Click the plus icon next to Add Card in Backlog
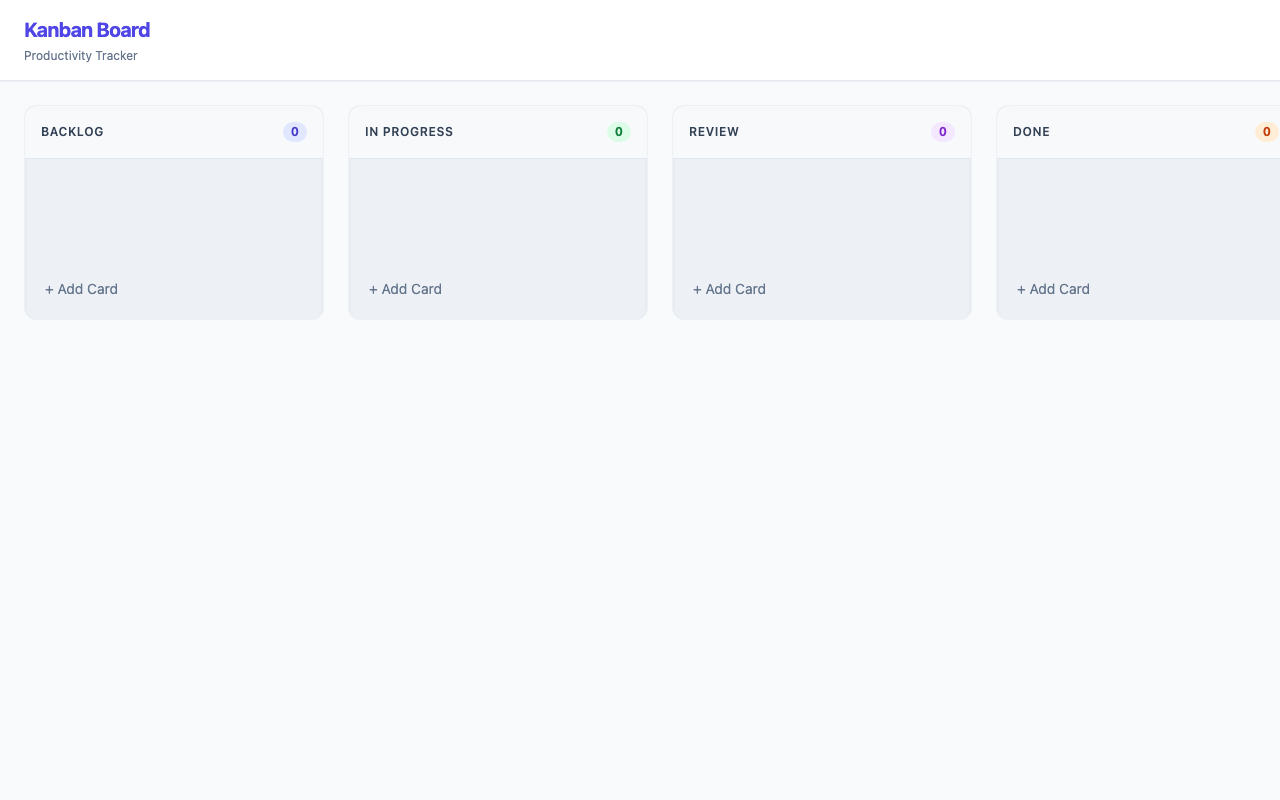1280x800 pixels. coord(49,289)
